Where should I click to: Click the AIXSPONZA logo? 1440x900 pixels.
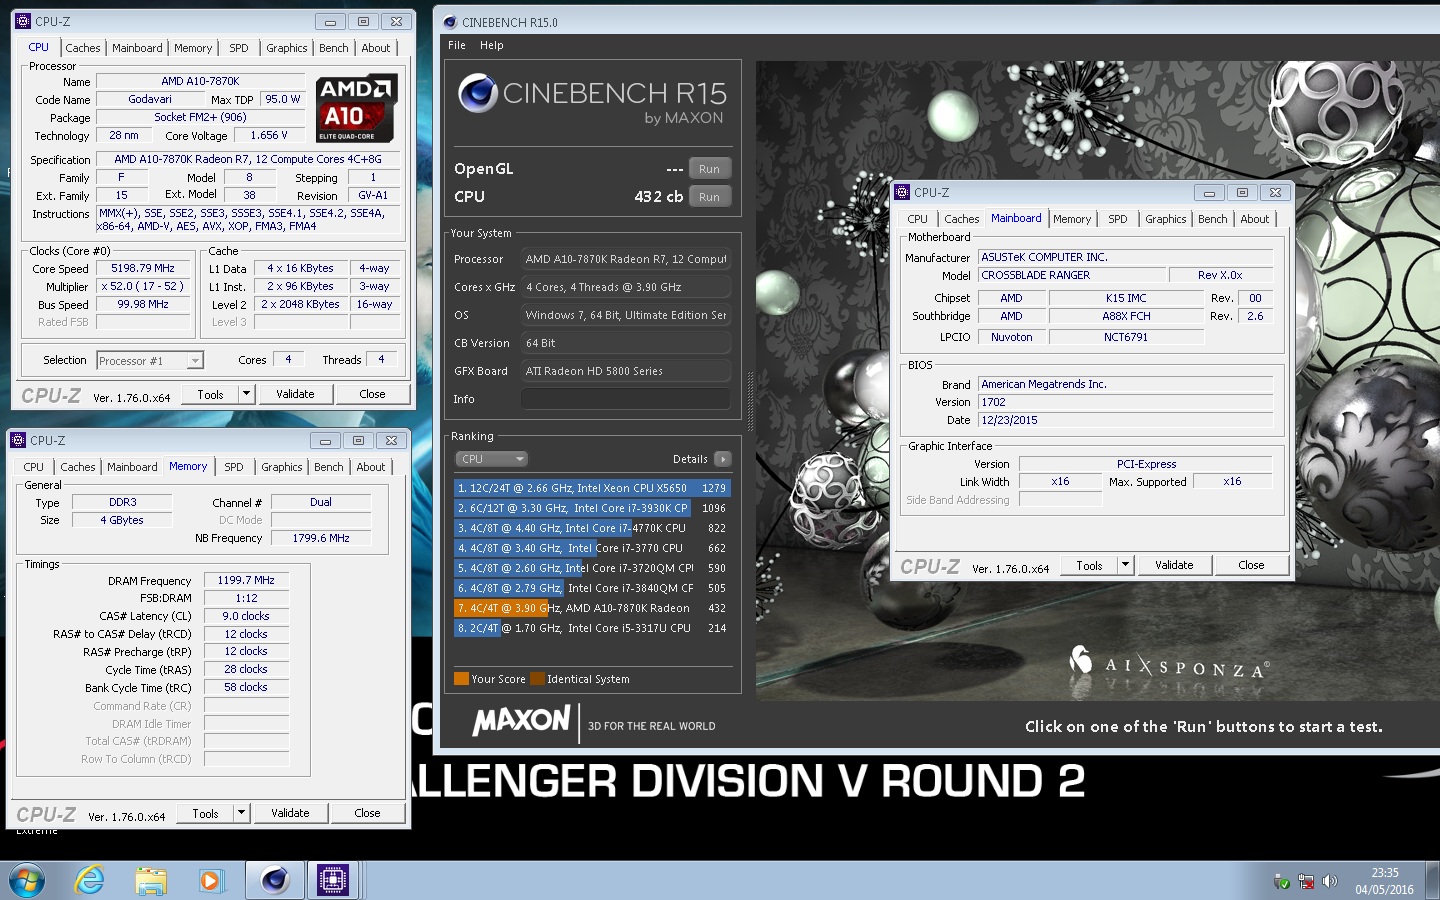click(x=1170, y=663)
